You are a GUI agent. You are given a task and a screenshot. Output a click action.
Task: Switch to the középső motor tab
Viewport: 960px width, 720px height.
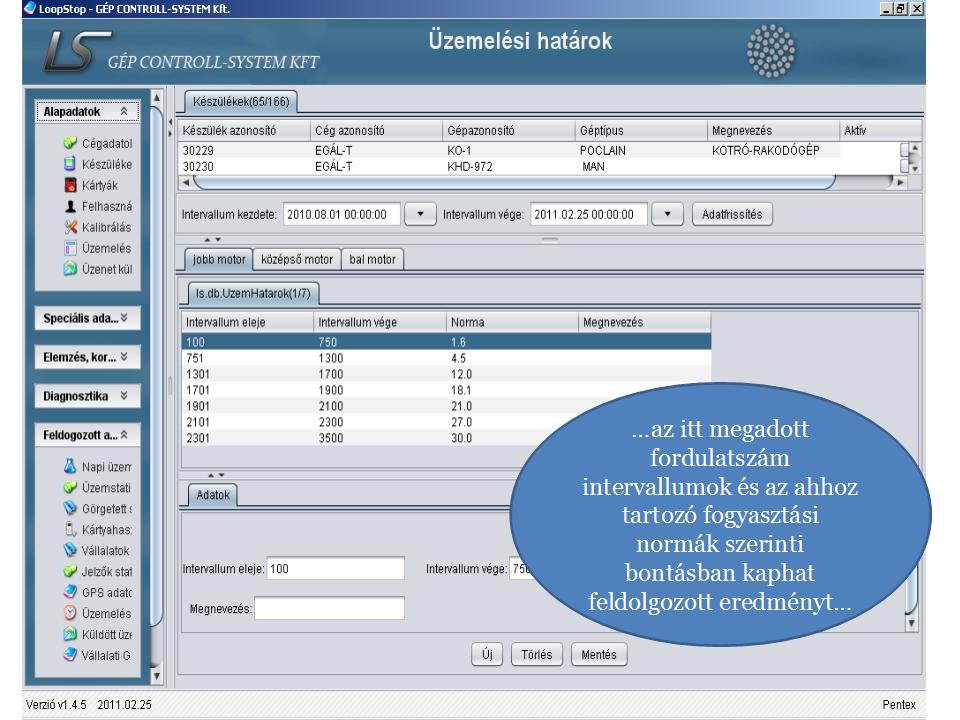[x=296, y=260]
